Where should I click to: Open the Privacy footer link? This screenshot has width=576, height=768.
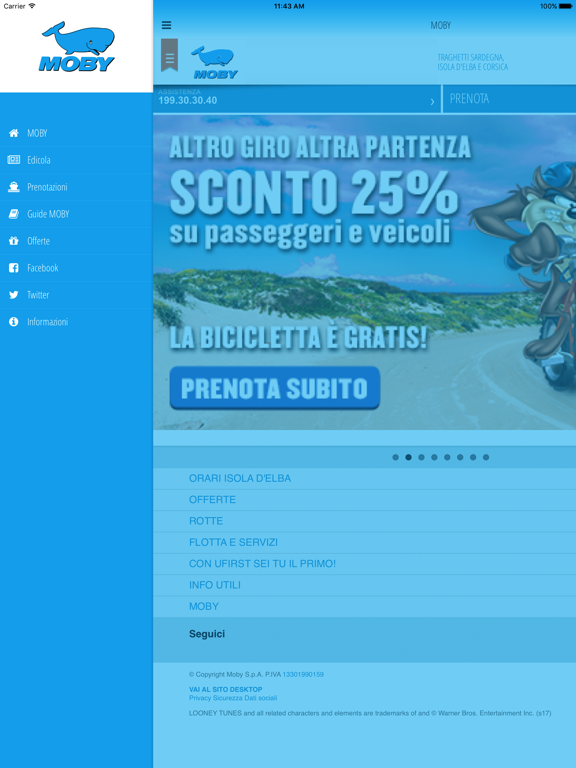coord(200,698)
